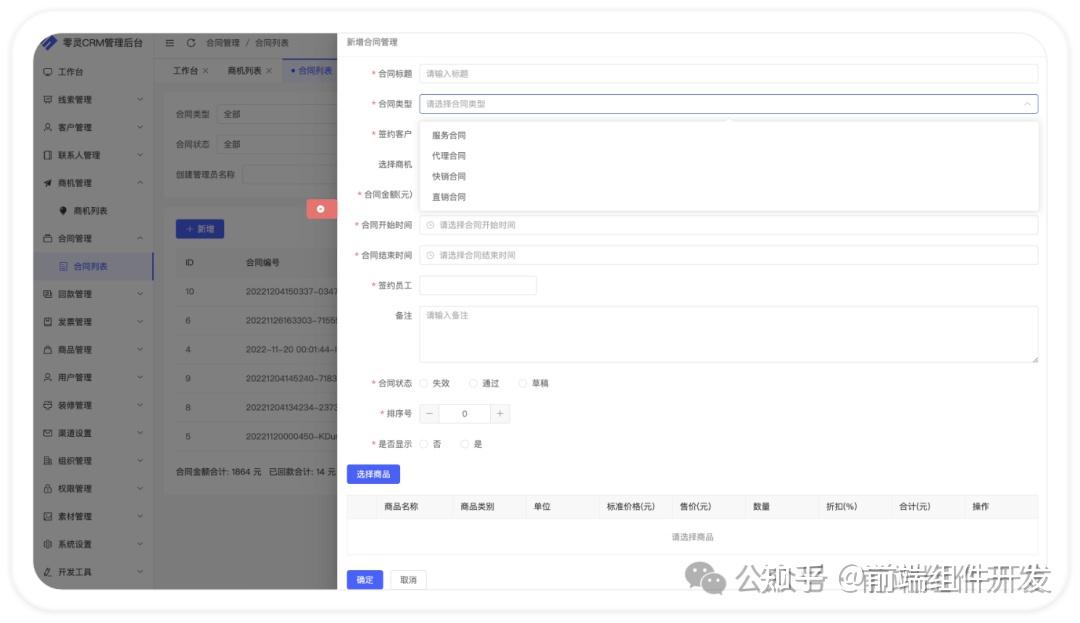
Task: Open 合同列表 in the sidebar
Action: (93, 266)
